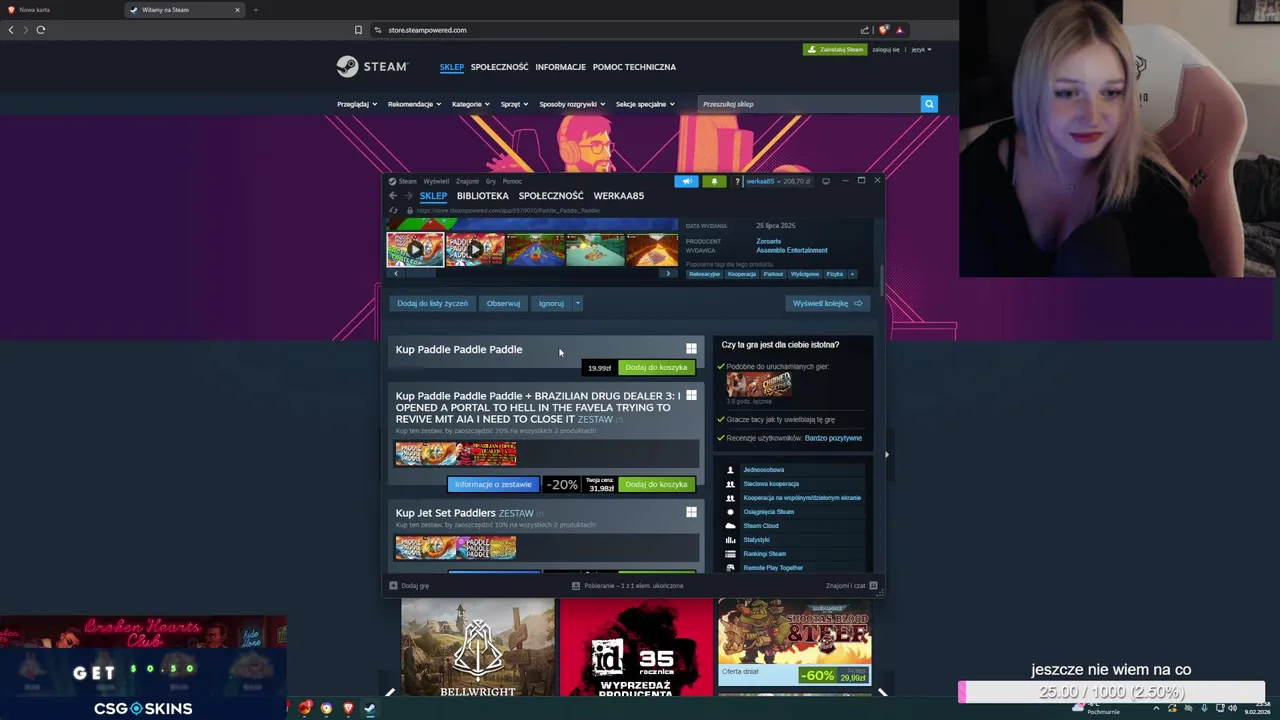
Task: Click the Informacje o zestawie button
Action: pyautogui.click(x=493, y=484)
